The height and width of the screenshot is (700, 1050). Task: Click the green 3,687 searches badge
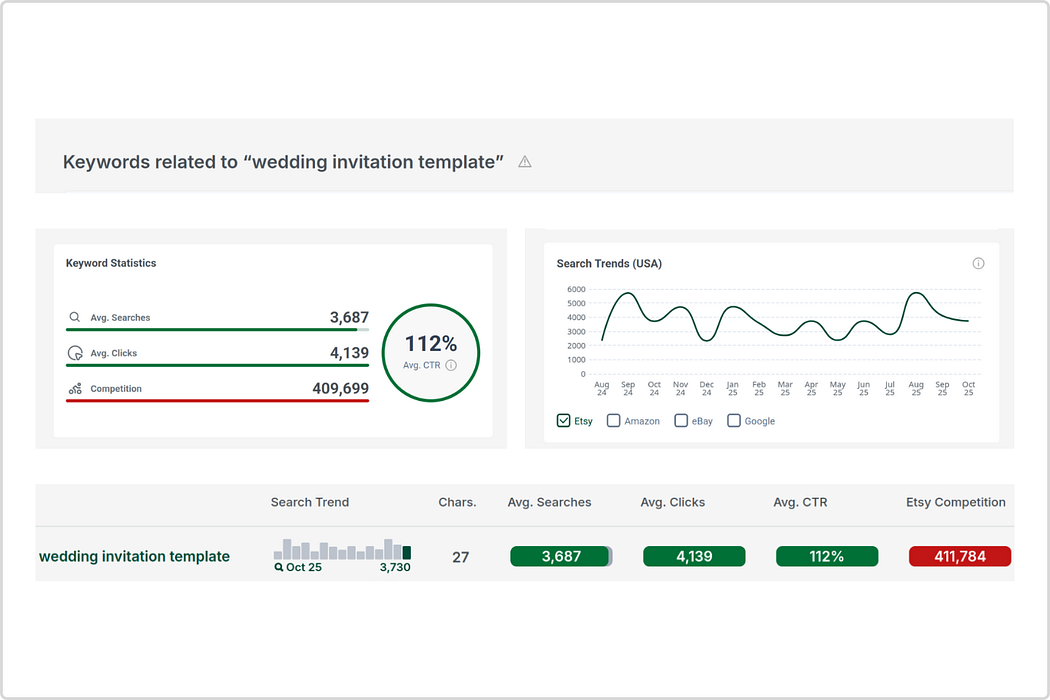[x=561, y=557]
